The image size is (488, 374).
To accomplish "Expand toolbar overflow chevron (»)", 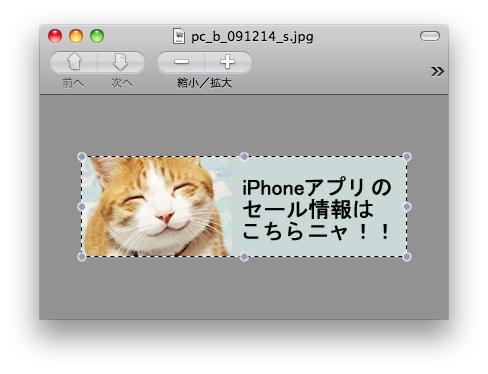I will click(x=437, y=71).
